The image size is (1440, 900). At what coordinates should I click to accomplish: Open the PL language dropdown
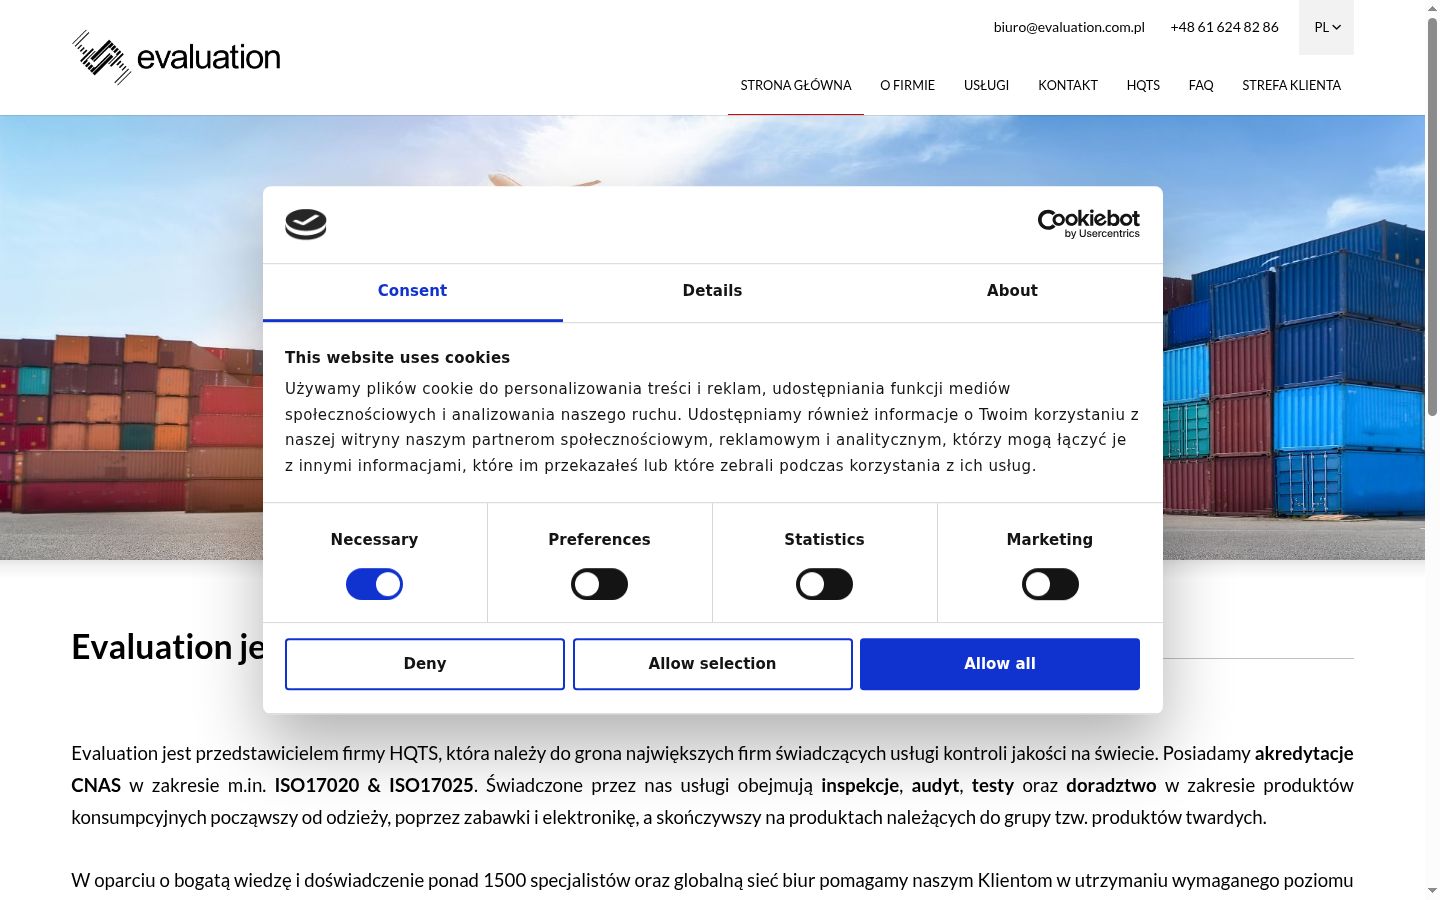[1326, 27]
